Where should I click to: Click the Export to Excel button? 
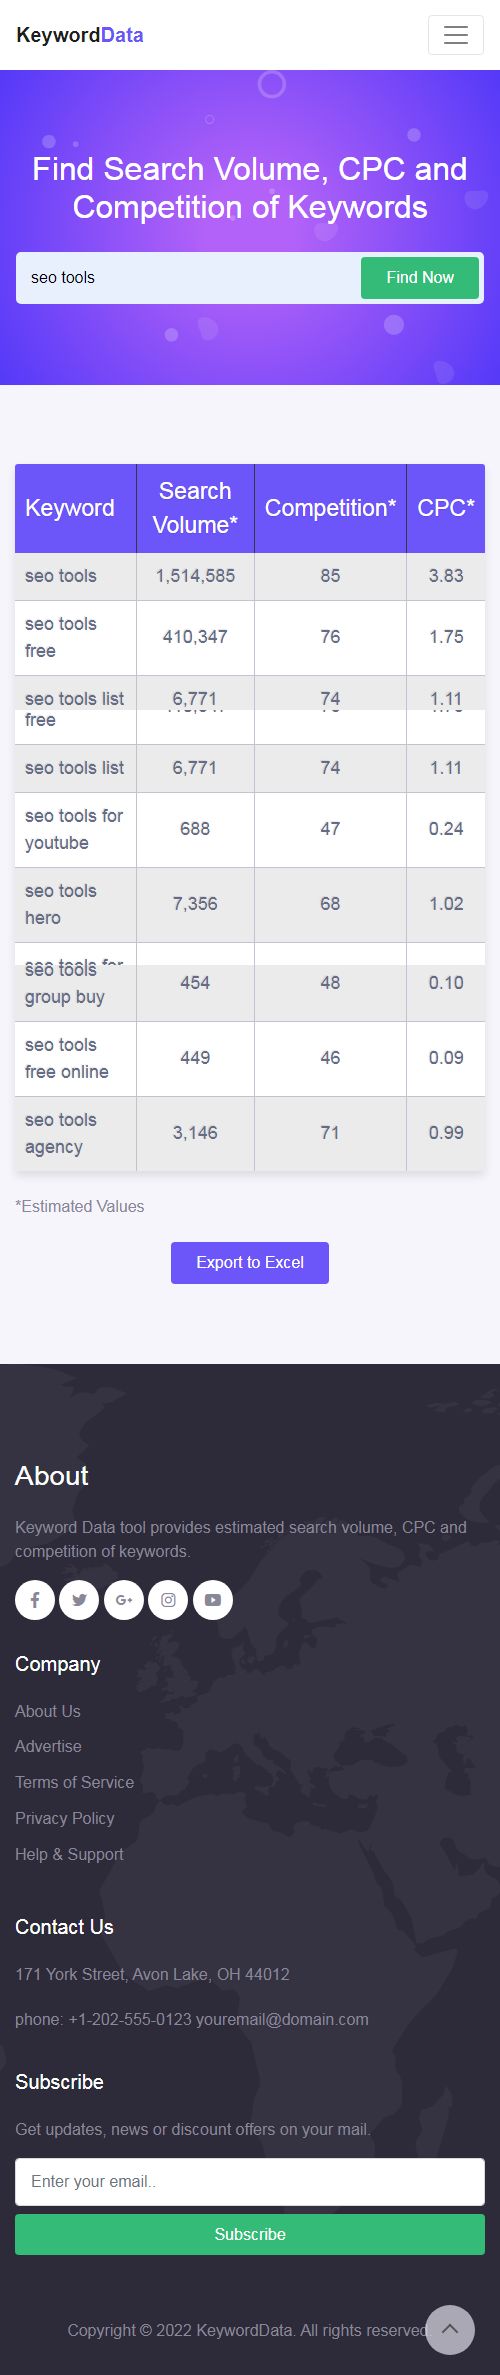click(250, 1263)
